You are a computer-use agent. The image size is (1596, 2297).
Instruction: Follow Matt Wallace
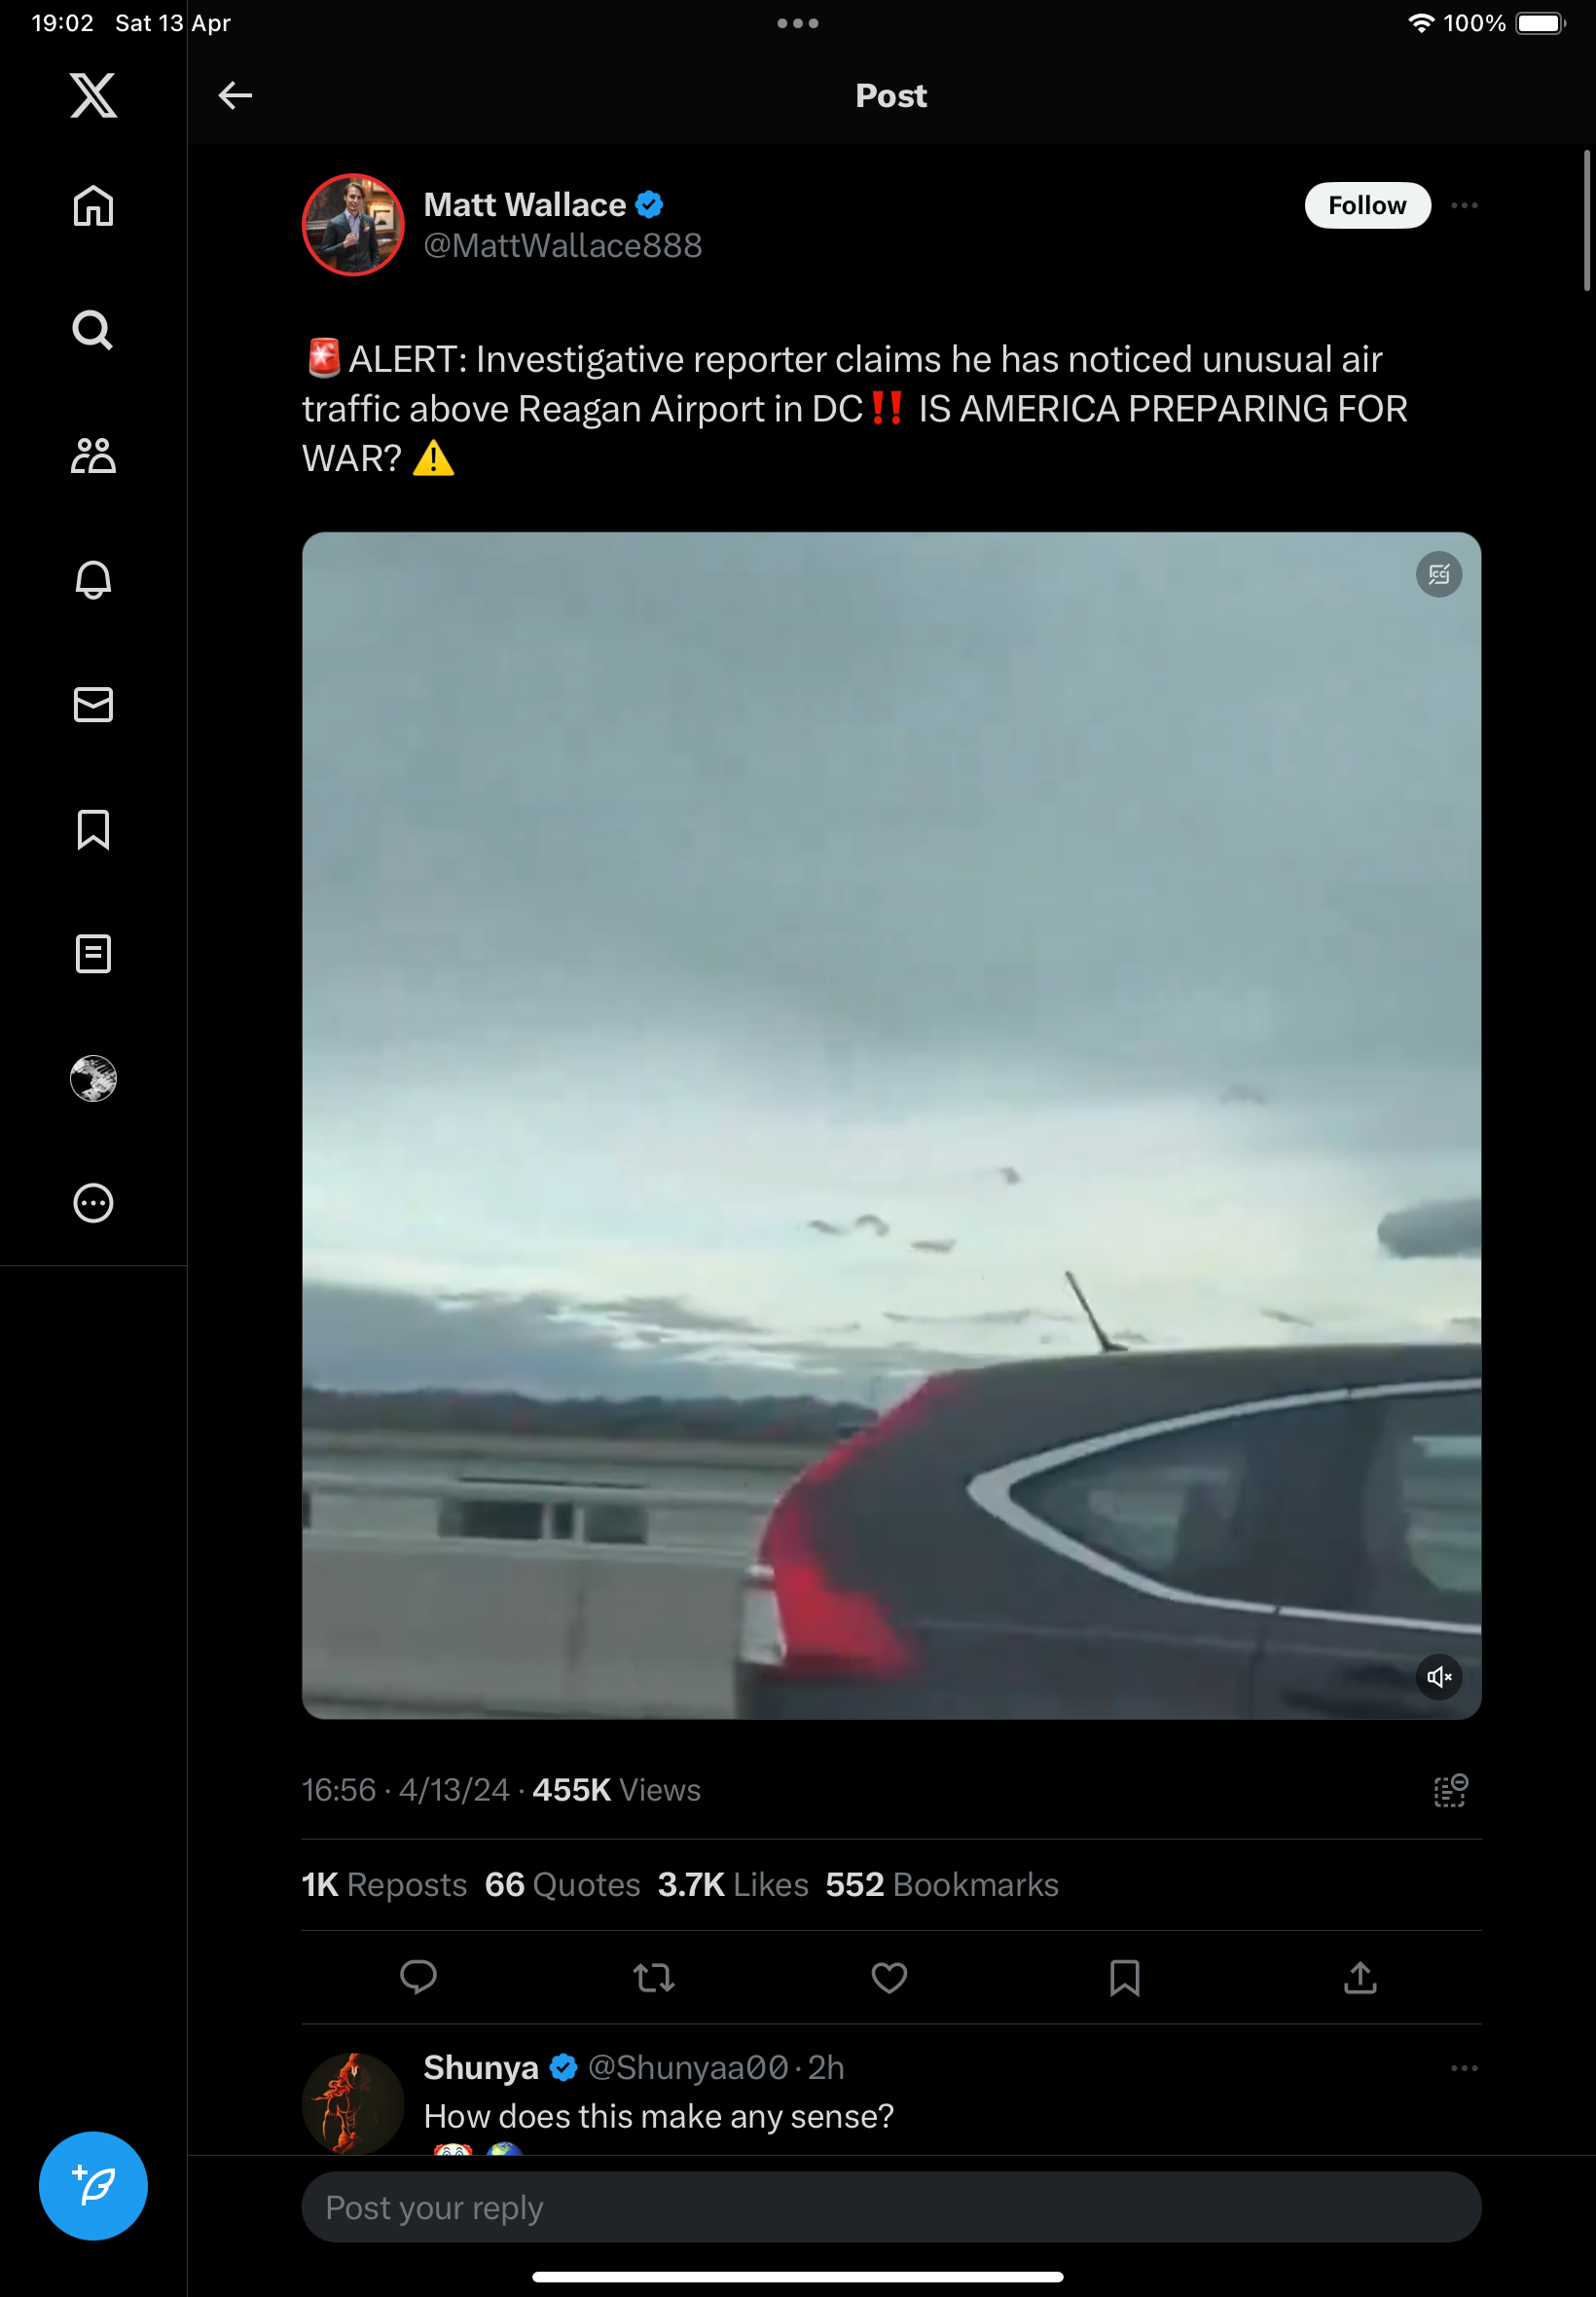click(x=1367, y=206)
